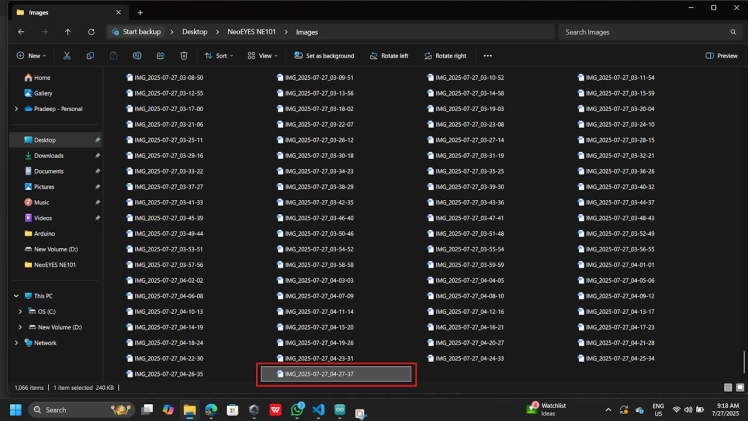Collapse the This PC tree node
Screen dimensions: 748x421
point(15,296)
